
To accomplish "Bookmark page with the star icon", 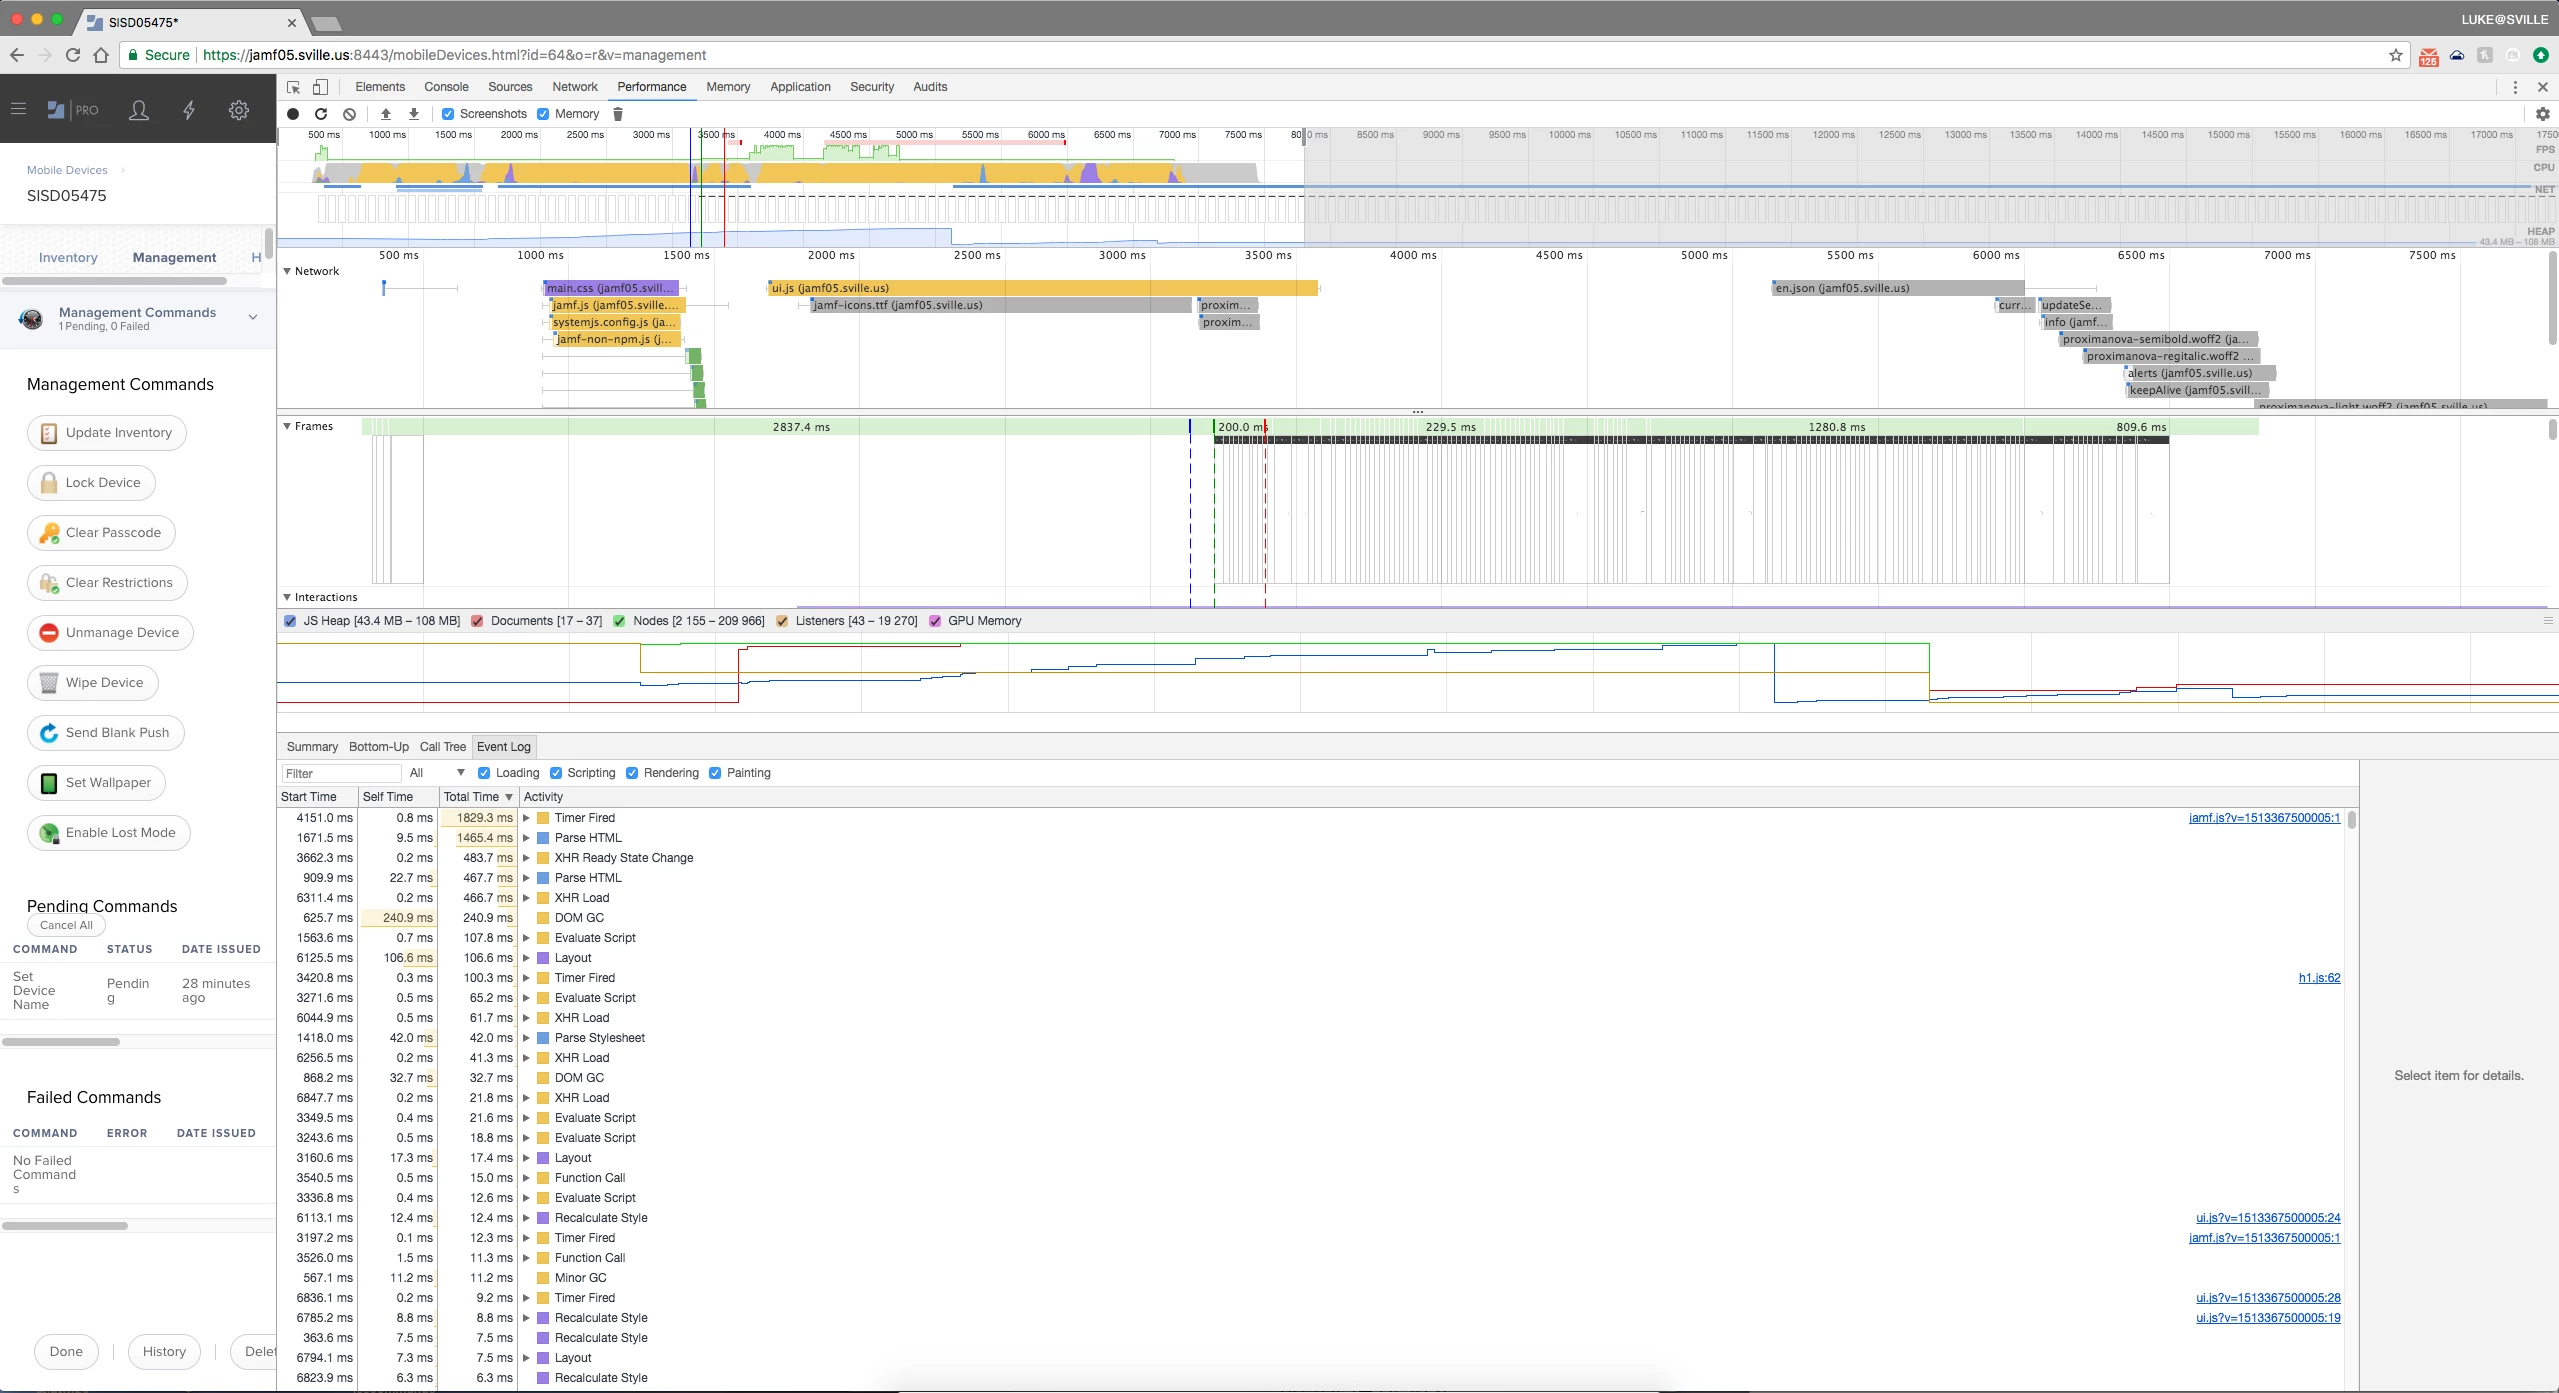I will 2396,55.
